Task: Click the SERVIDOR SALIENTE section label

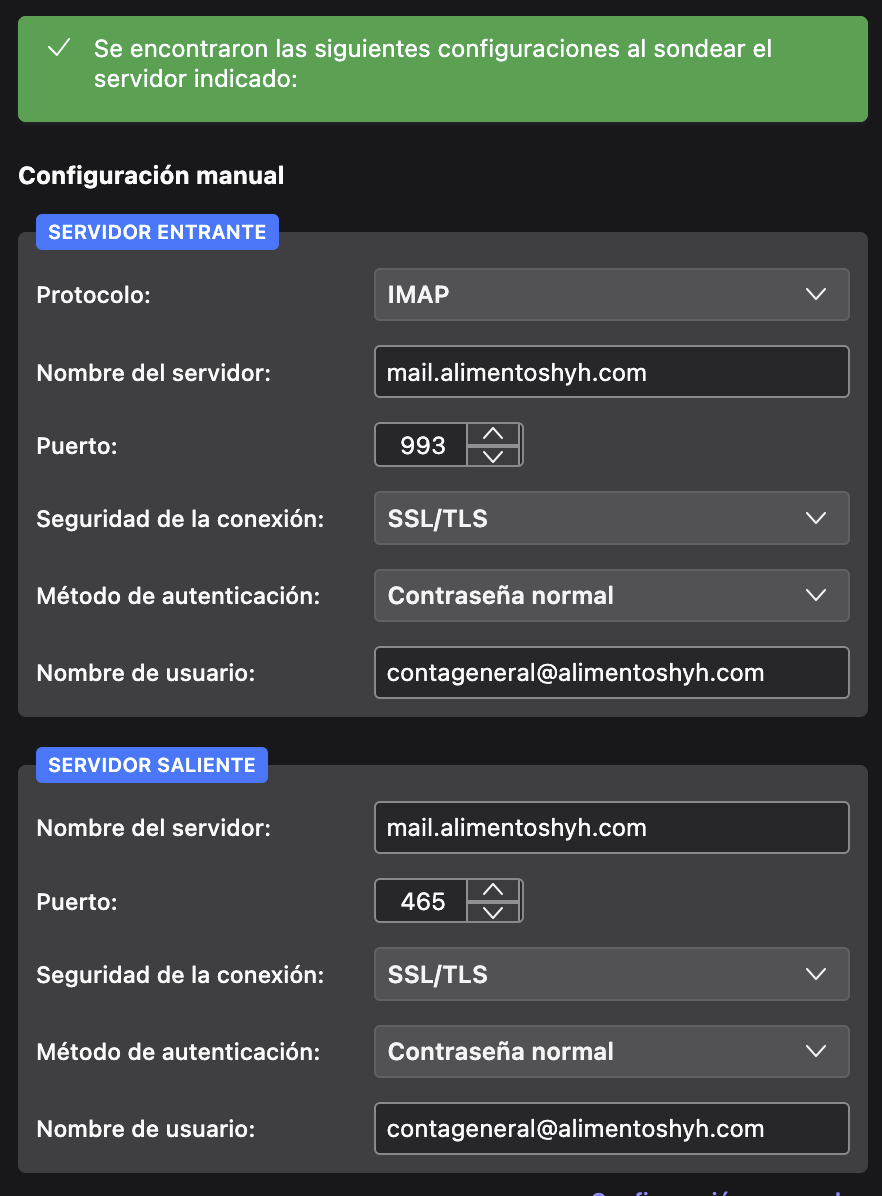Action: click(x=152, y=766)
